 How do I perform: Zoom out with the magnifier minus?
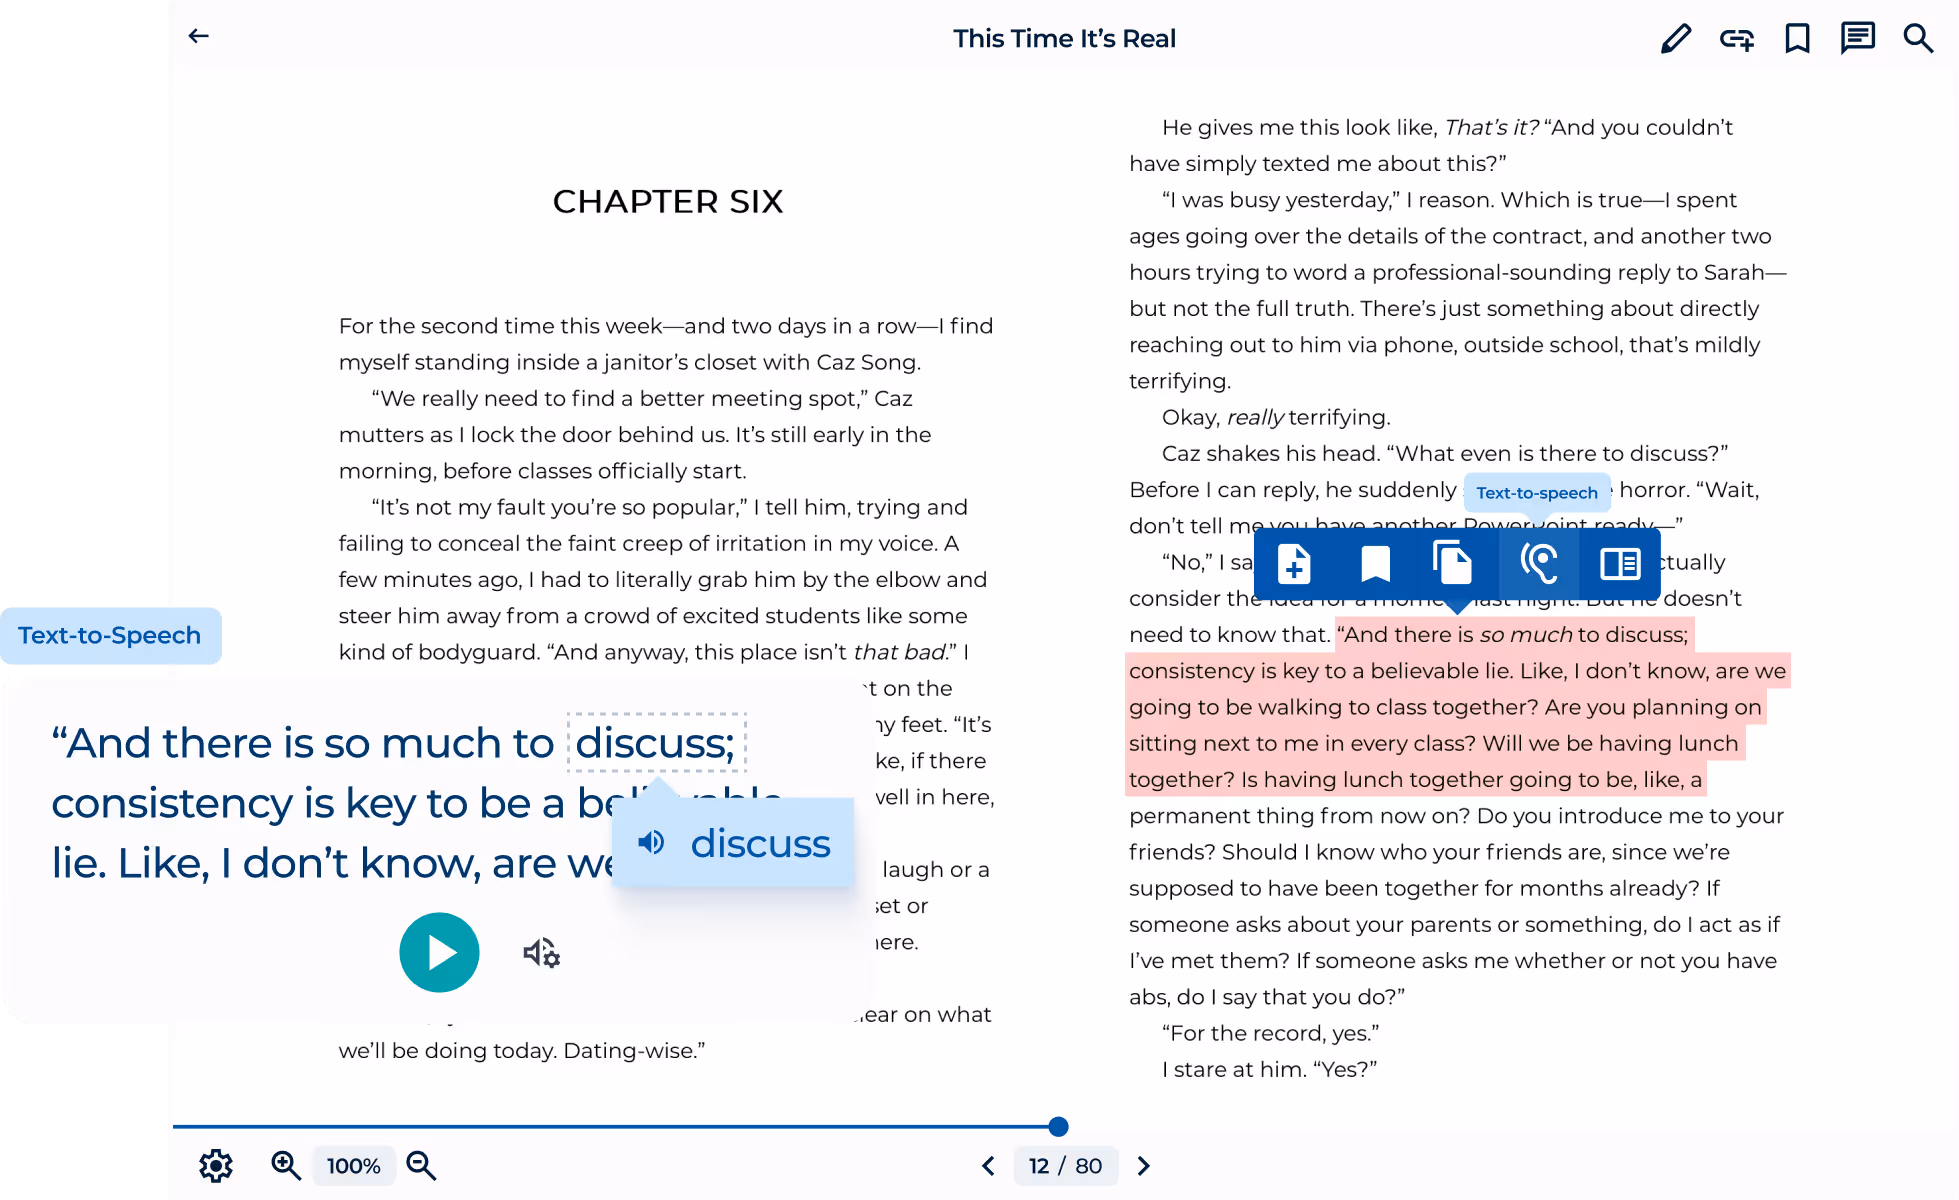pyautogui.click(x=421, y=1165)
